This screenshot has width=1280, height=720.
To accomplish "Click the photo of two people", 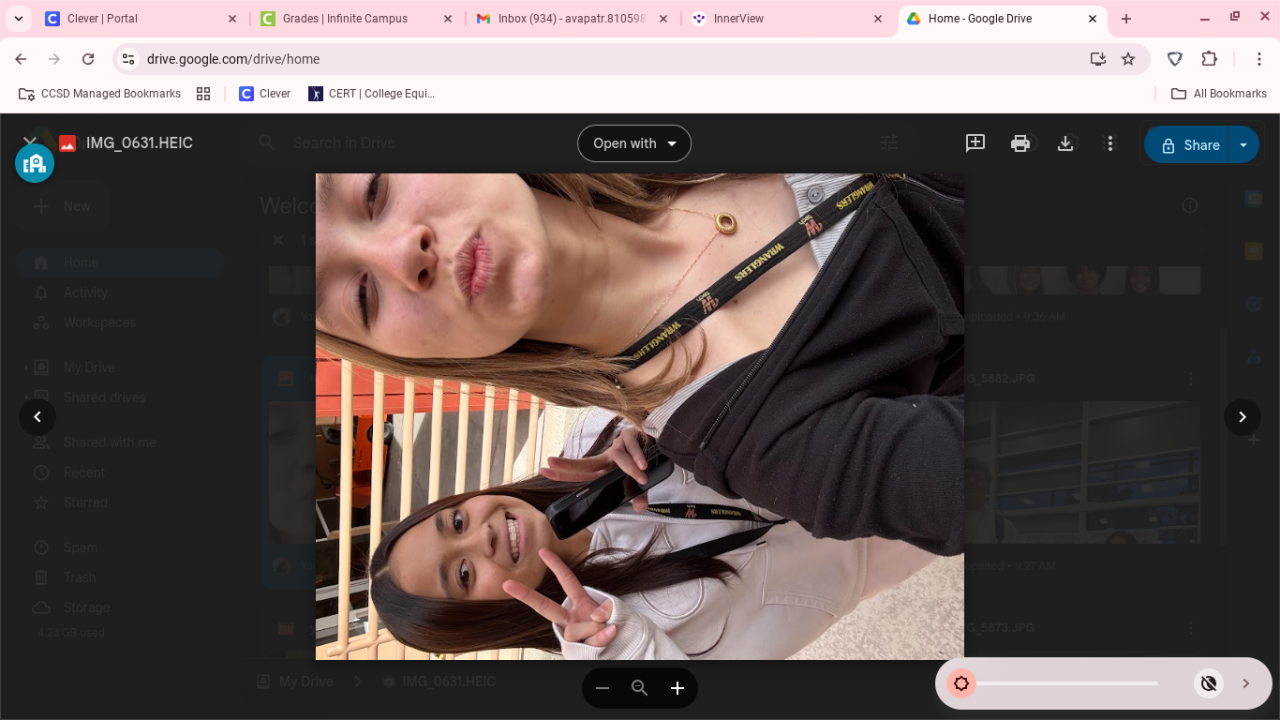I will tap(640, 416).
